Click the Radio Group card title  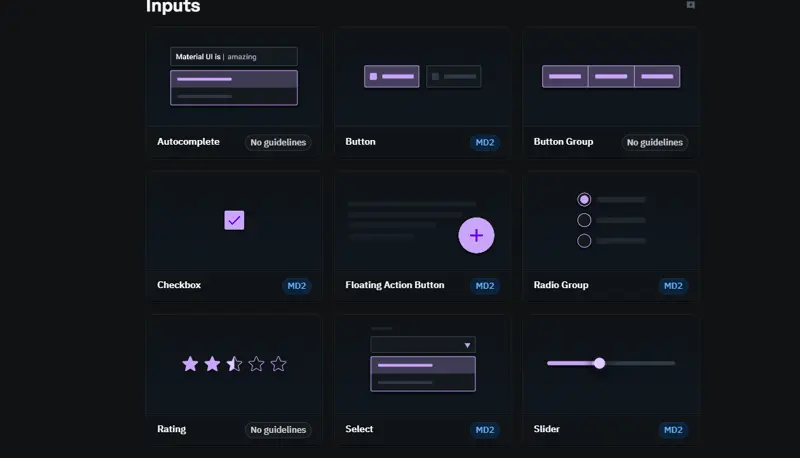coord(561,285)
